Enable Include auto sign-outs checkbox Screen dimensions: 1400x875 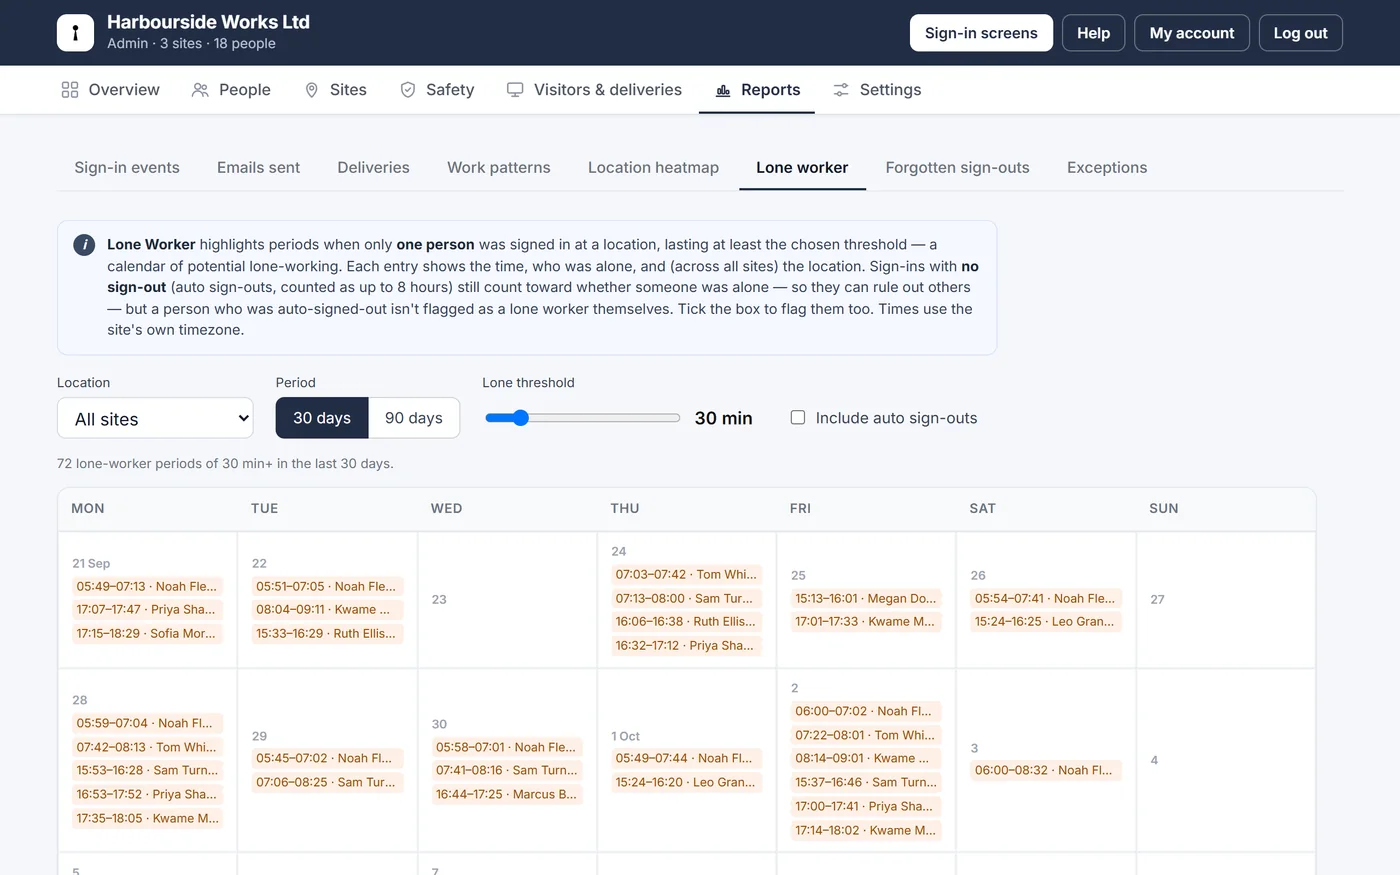[798, 418]
